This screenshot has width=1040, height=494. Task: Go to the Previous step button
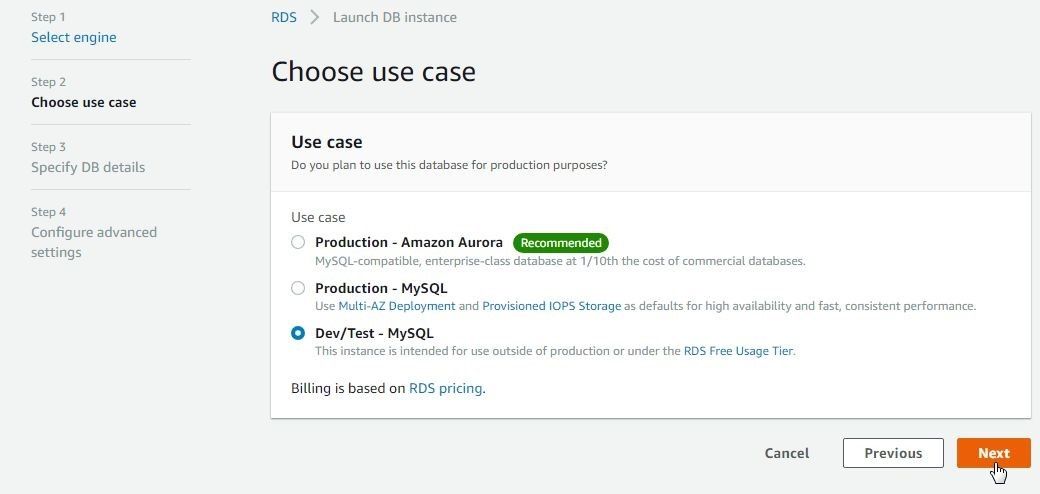tap(893, 453)
